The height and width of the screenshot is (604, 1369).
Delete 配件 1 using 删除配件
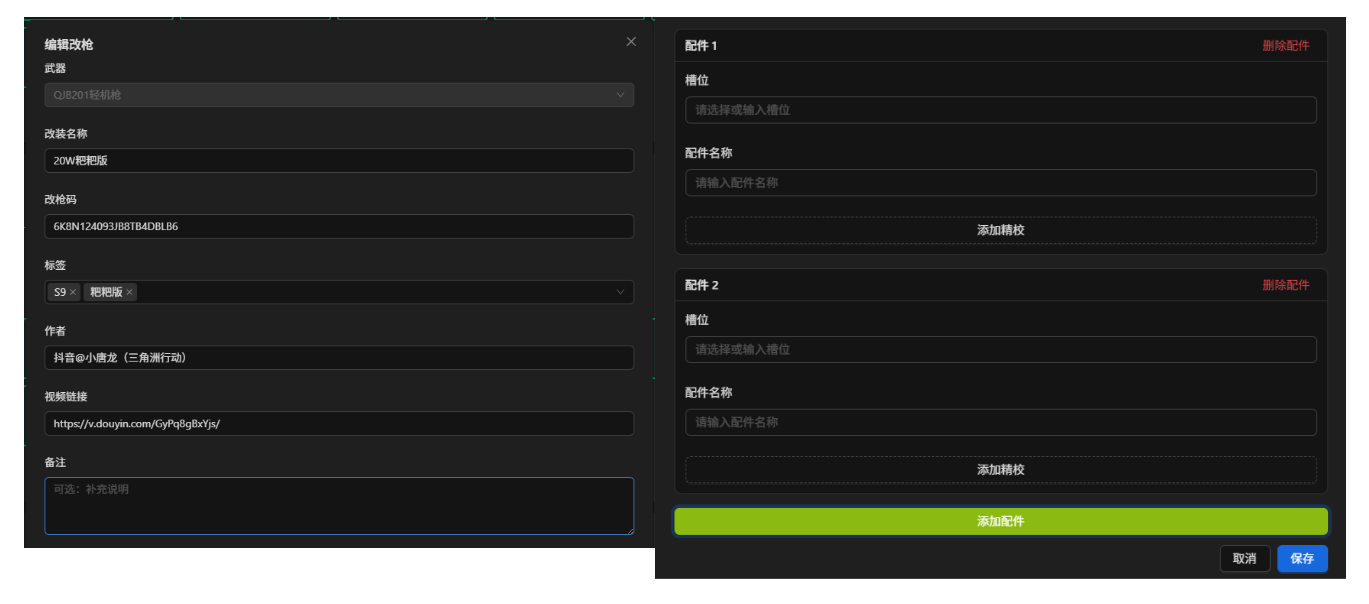point(1285,46)
